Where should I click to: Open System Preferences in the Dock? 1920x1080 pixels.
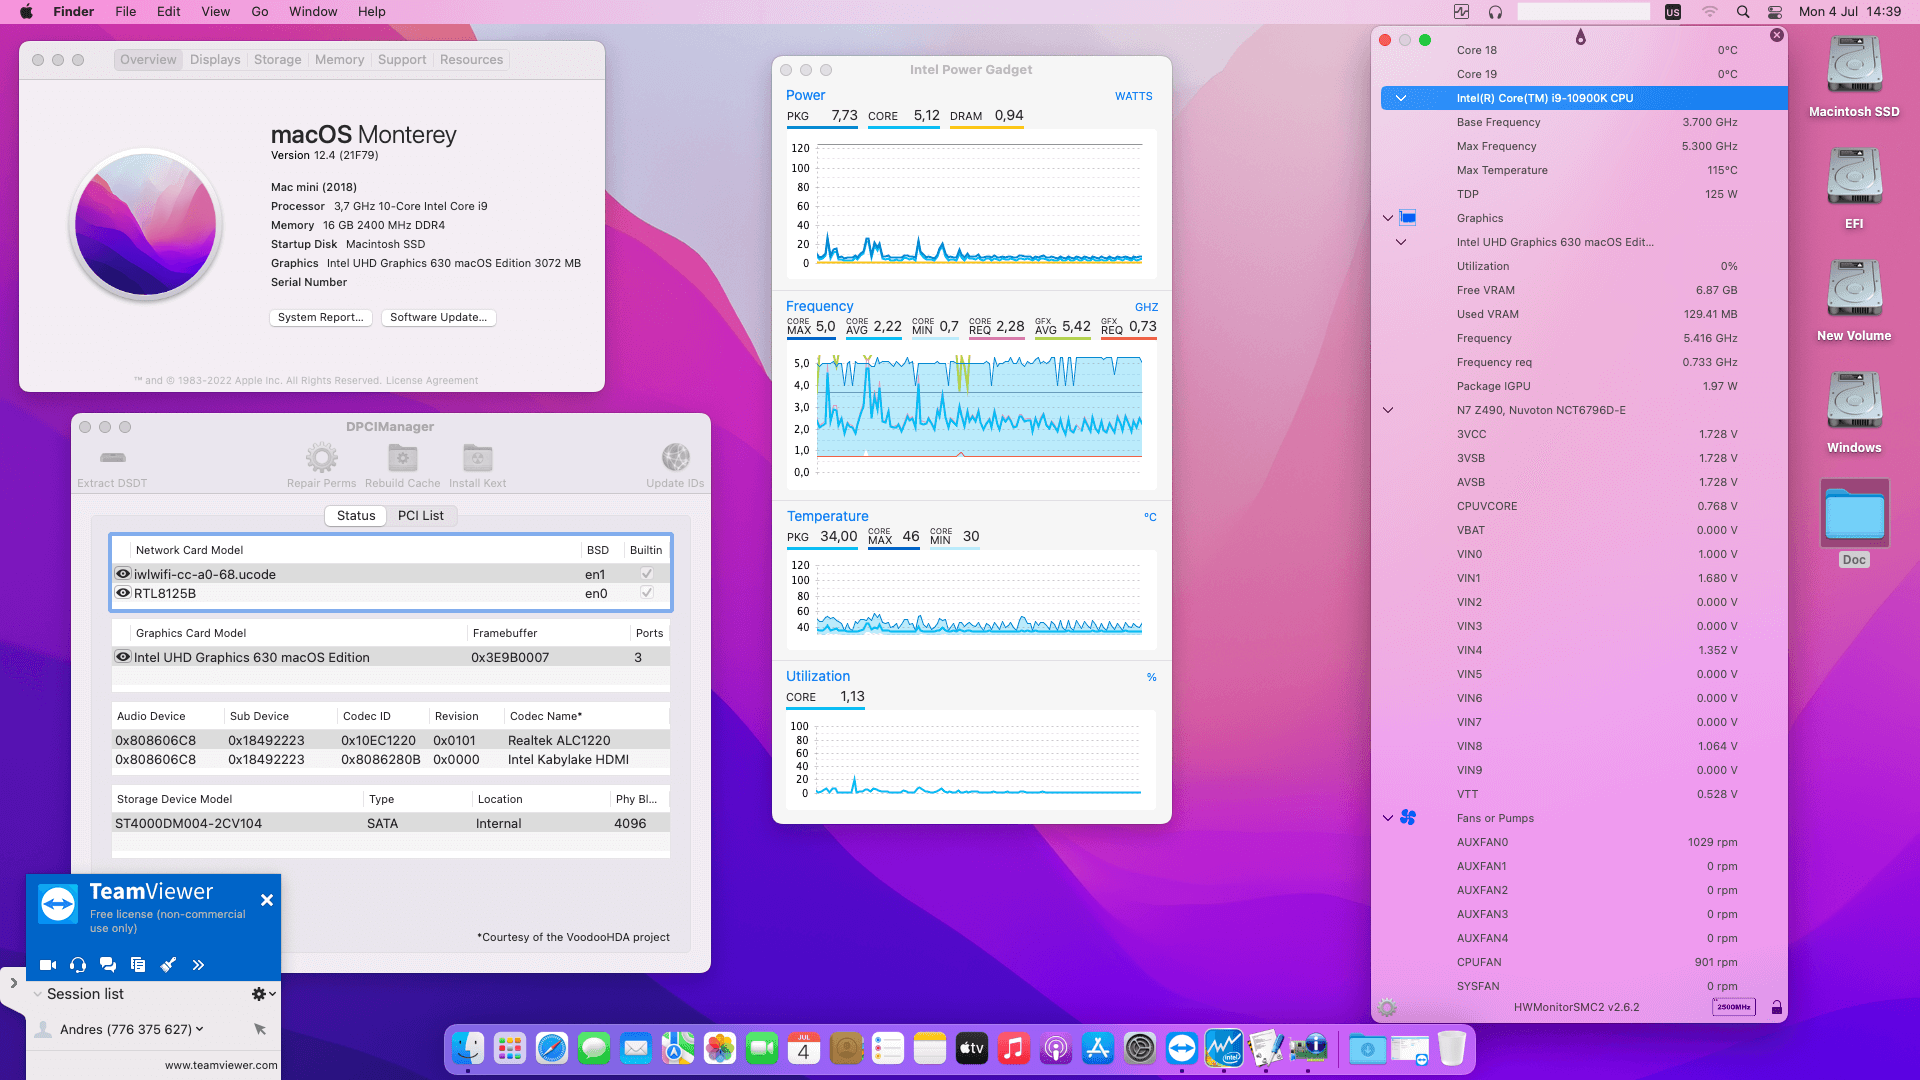point(1140,1048)
